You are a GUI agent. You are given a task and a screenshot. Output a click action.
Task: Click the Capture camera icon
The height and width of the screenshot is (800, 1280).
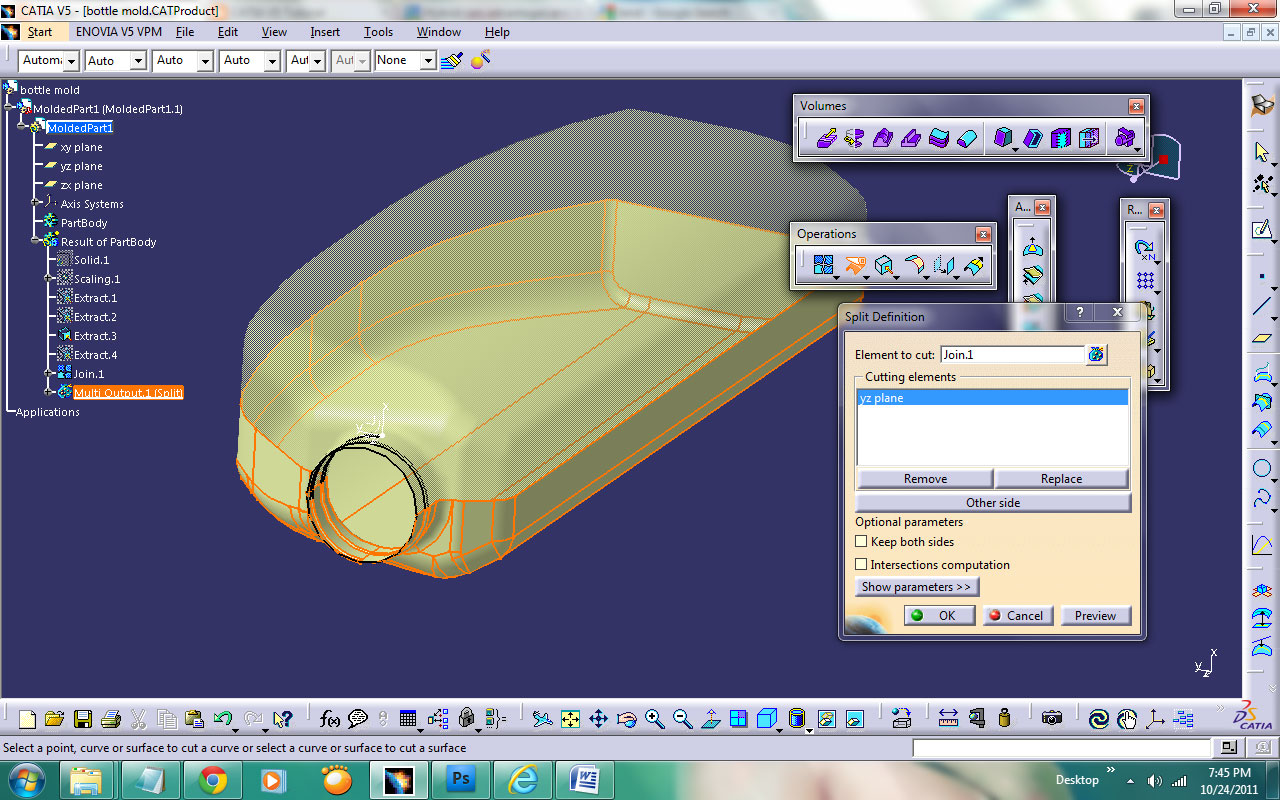tap(1051, 718)
